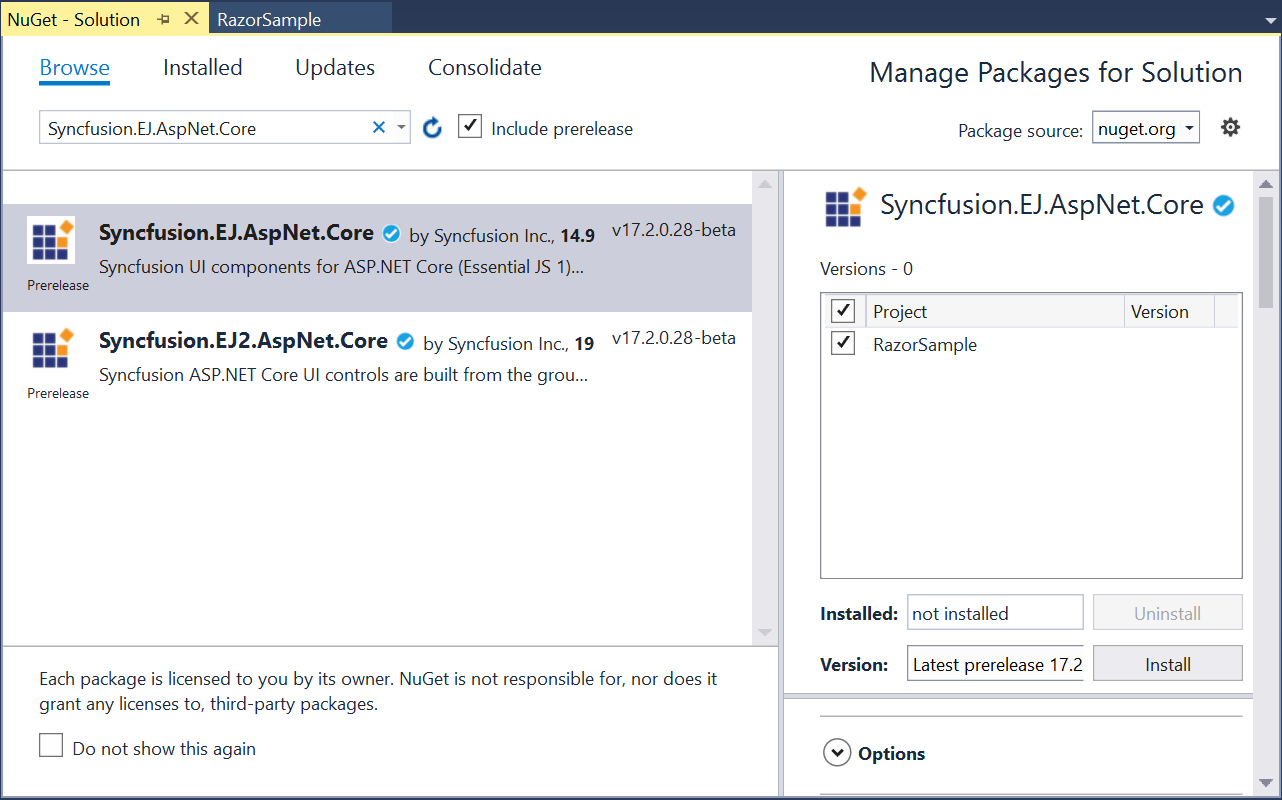Select the Syncfusion.EJ2.AspNet.Core package icon
Screen dimensions: 1282x800
[52, 348]
